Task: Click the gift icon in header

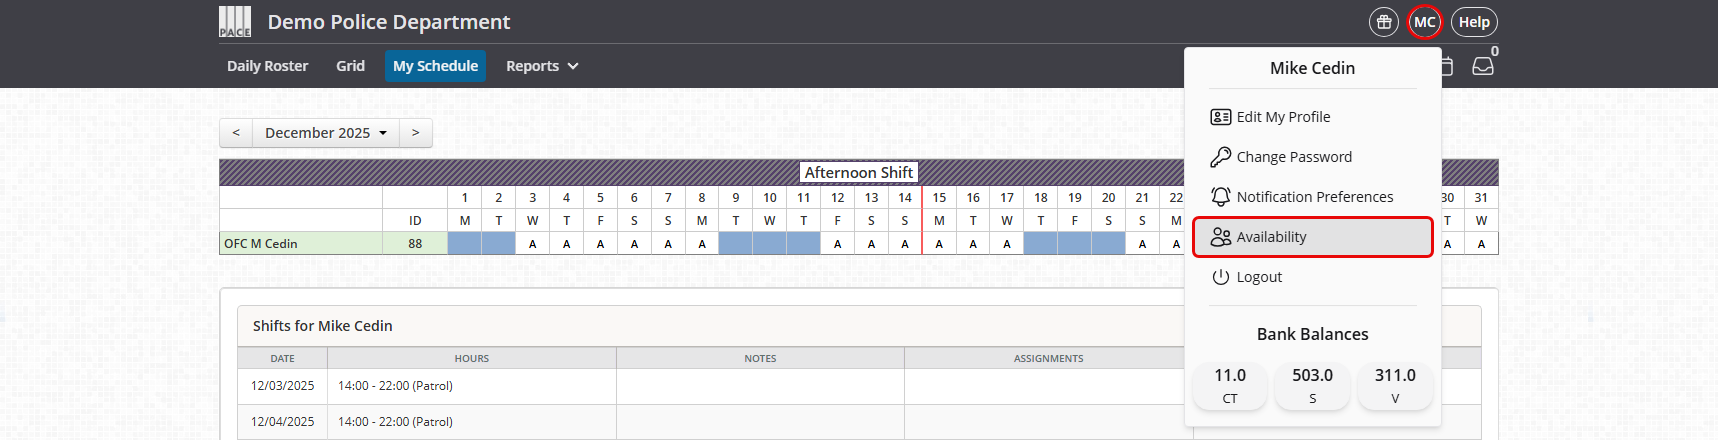Action: 1384,22
